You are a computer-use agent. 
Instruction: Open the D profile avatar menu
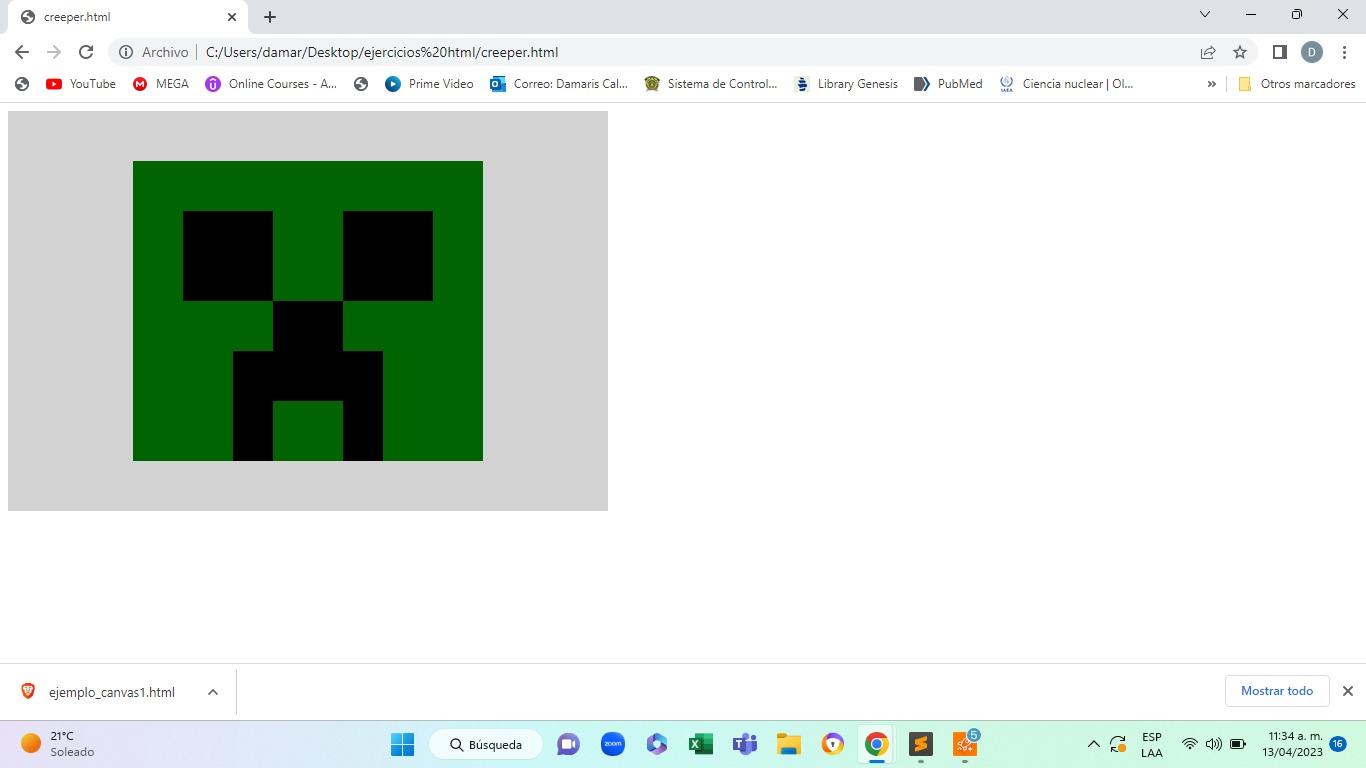point(1312,52)
